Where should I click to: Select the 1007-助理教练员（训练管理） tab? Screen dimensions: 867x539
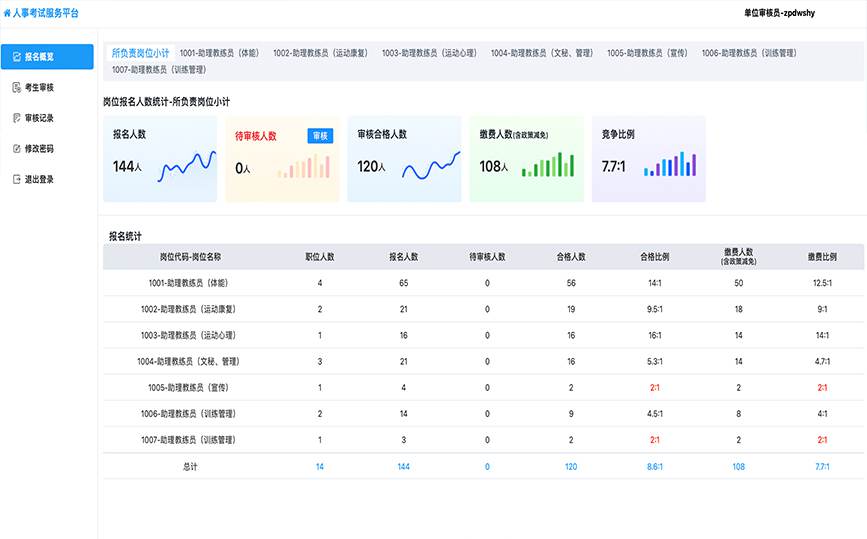159,70
